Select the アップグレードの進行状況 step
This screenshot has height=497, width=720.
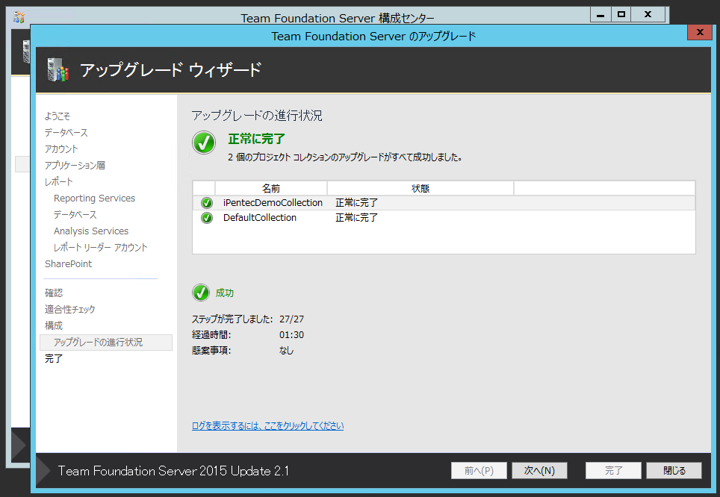tap(106, 342)
